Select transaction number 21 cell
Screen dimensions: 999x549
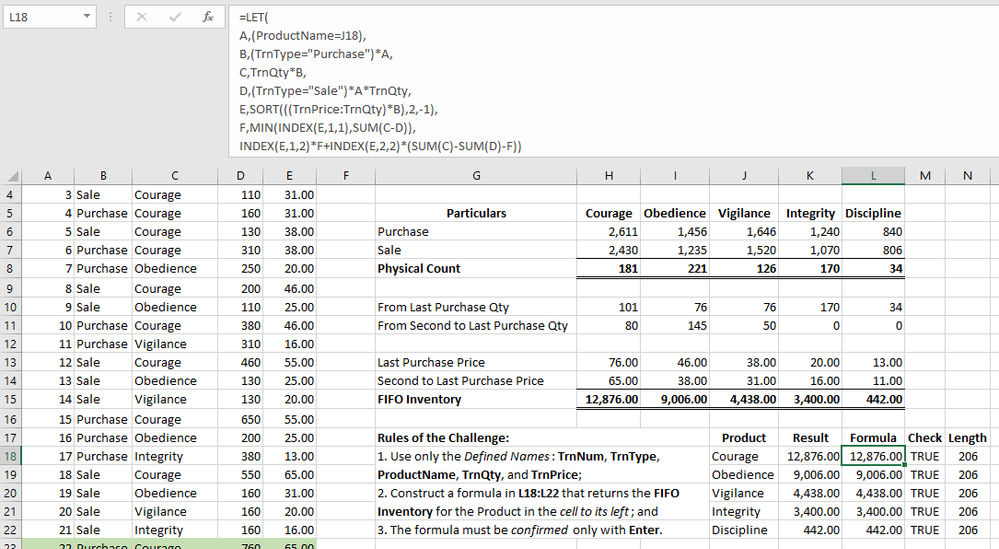tap(48, 530)
